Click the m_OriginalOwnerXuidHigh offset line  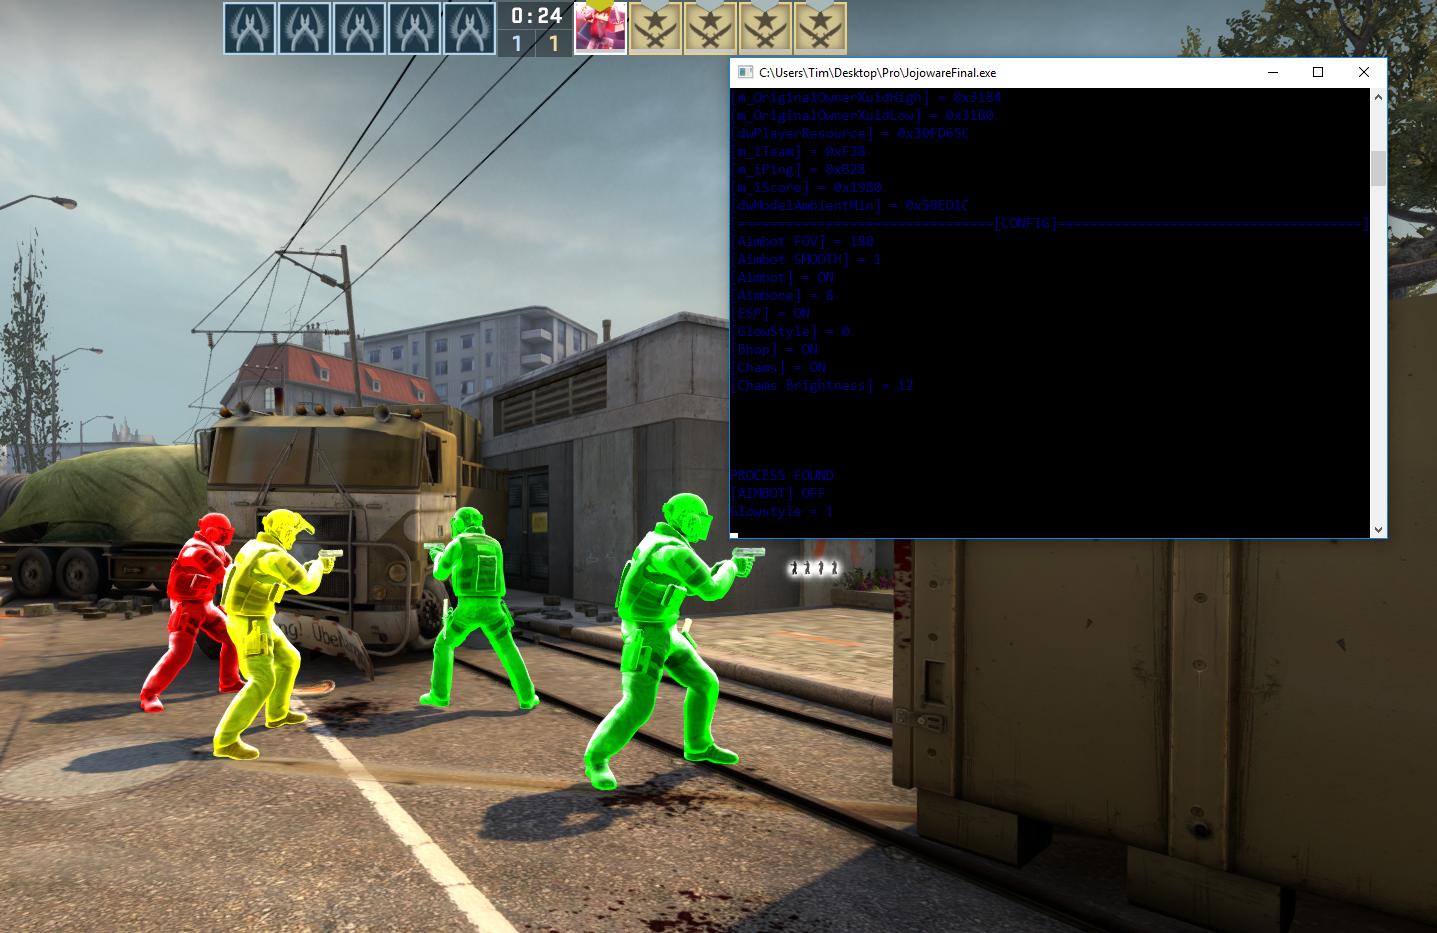(x=868, y=98)
